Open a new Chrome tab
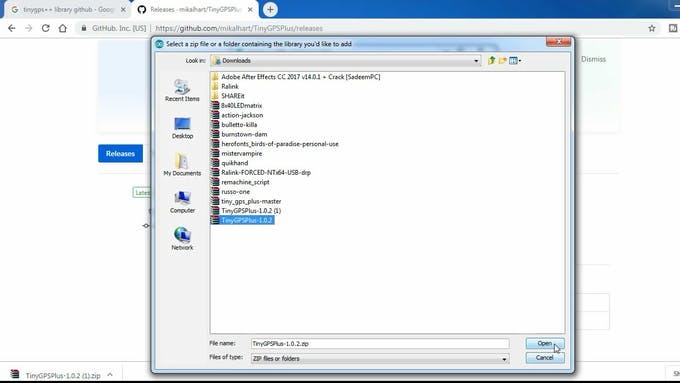 pos(270,9)
